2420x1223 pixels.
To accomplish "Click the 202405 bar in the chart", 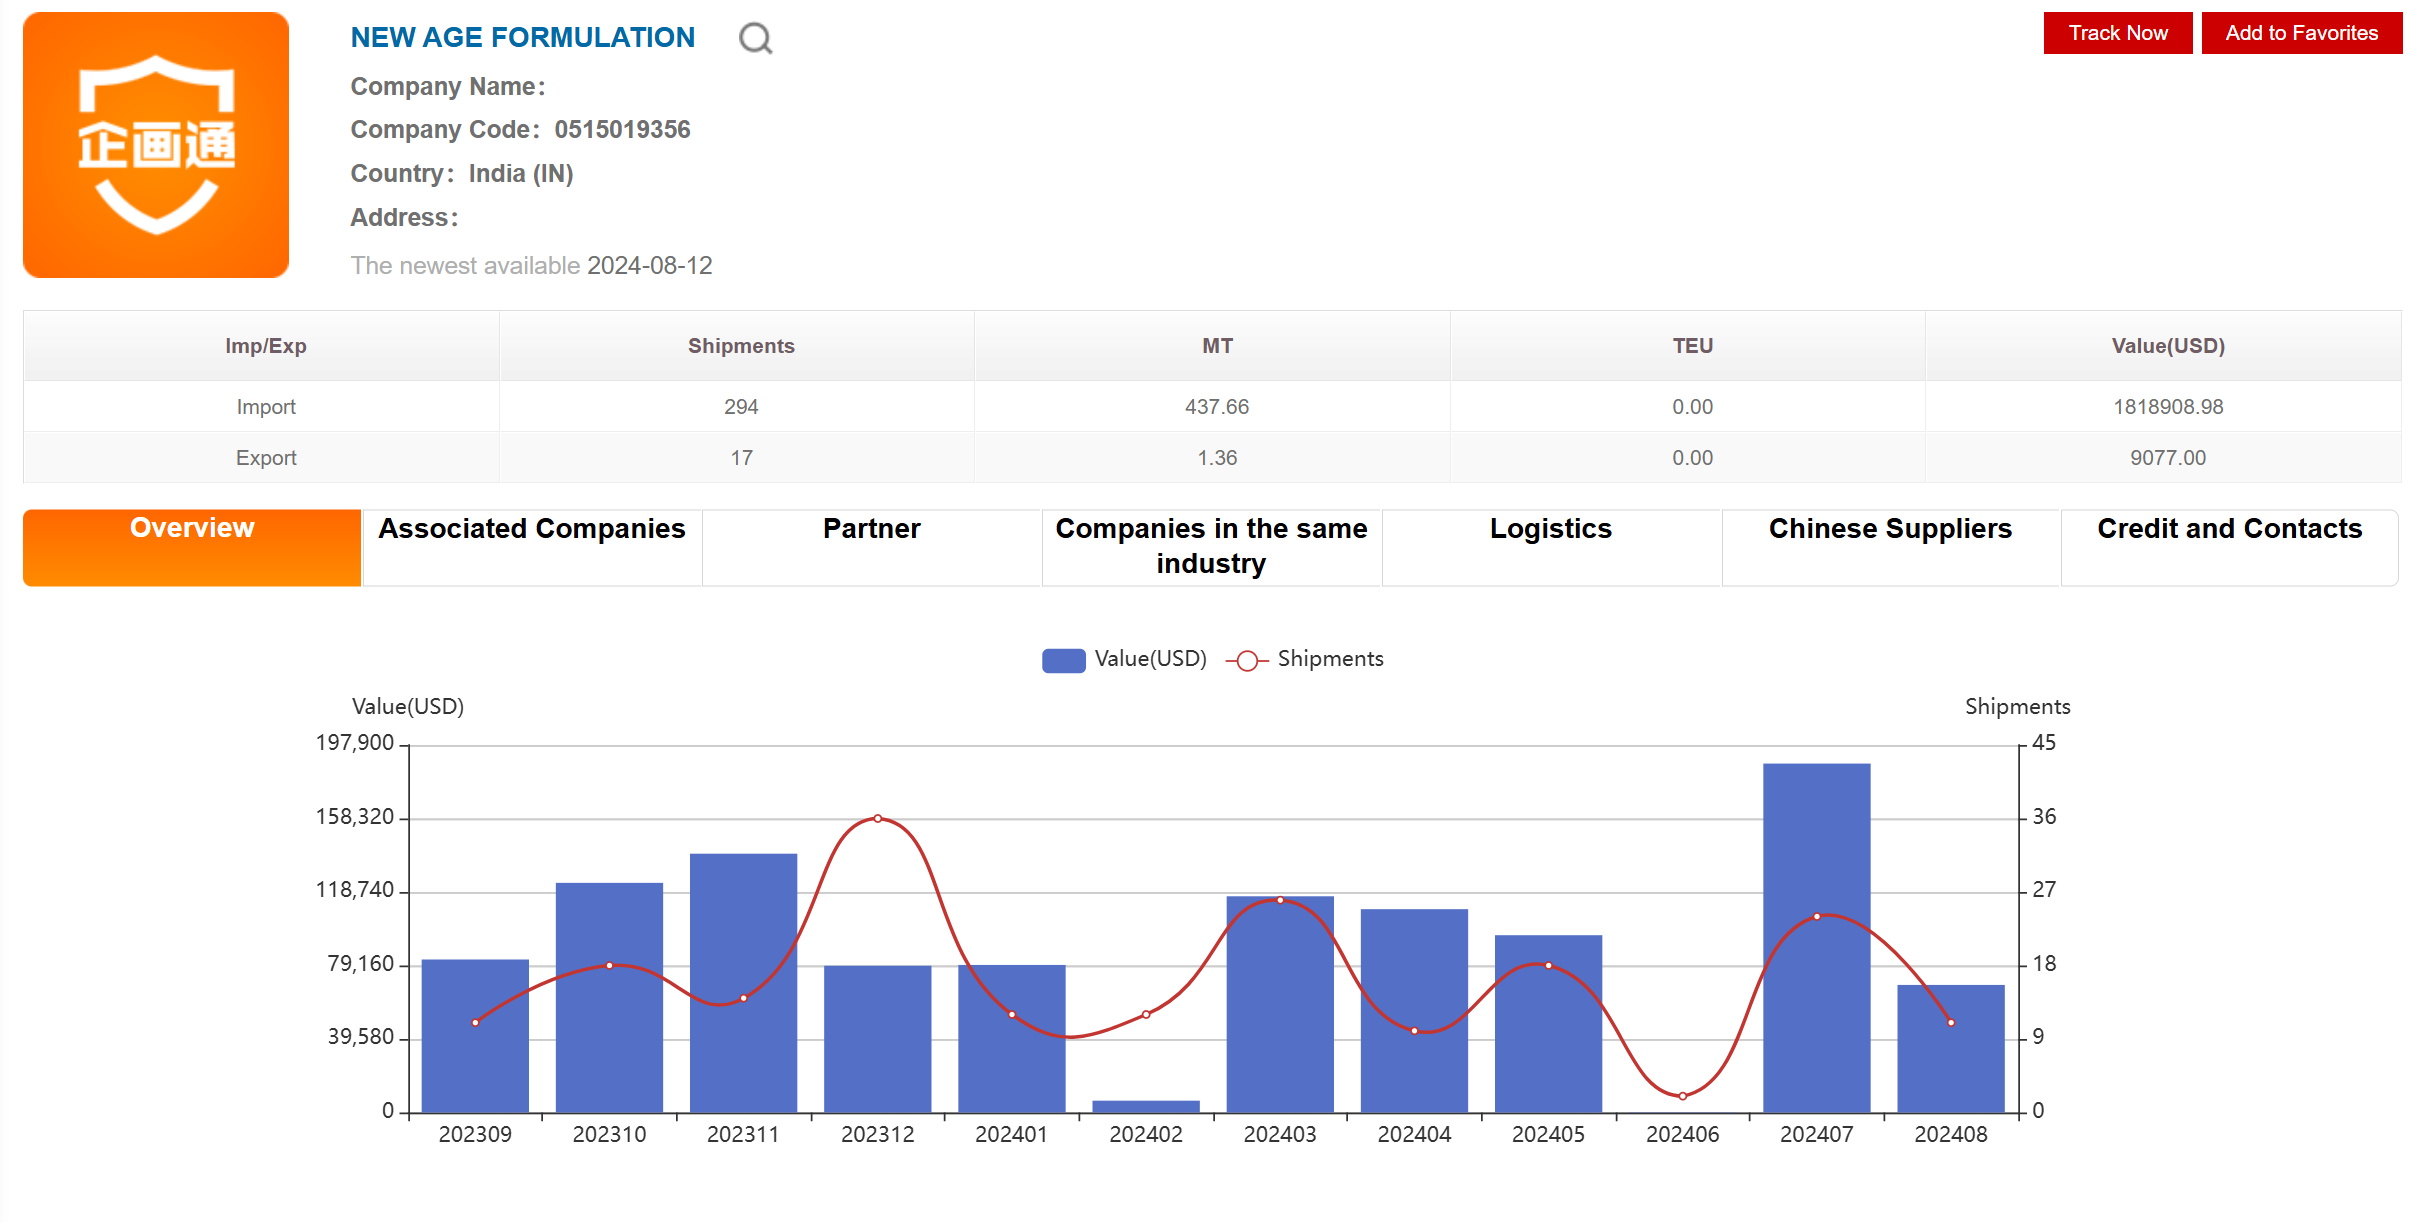I will (1548, 1024).
